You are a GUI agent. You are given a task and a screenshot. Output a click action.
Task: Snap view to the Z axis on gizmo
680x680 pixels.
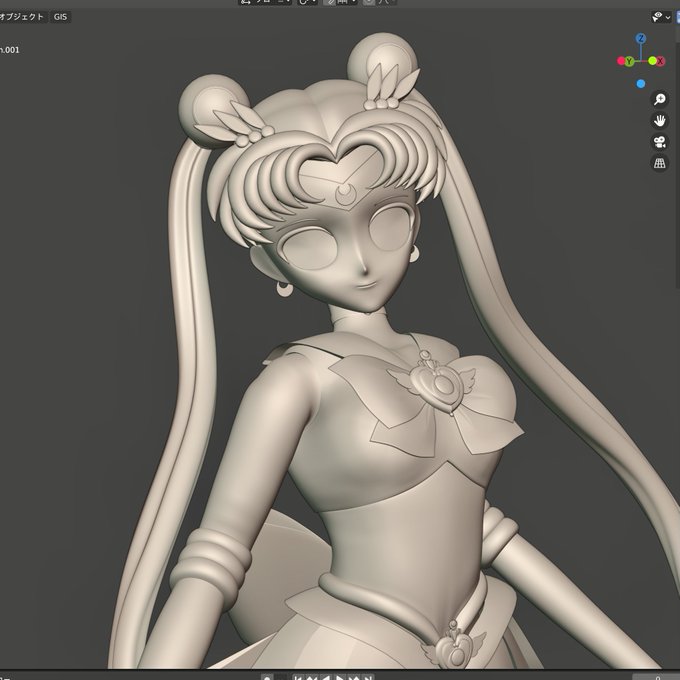tap(641, 39)
